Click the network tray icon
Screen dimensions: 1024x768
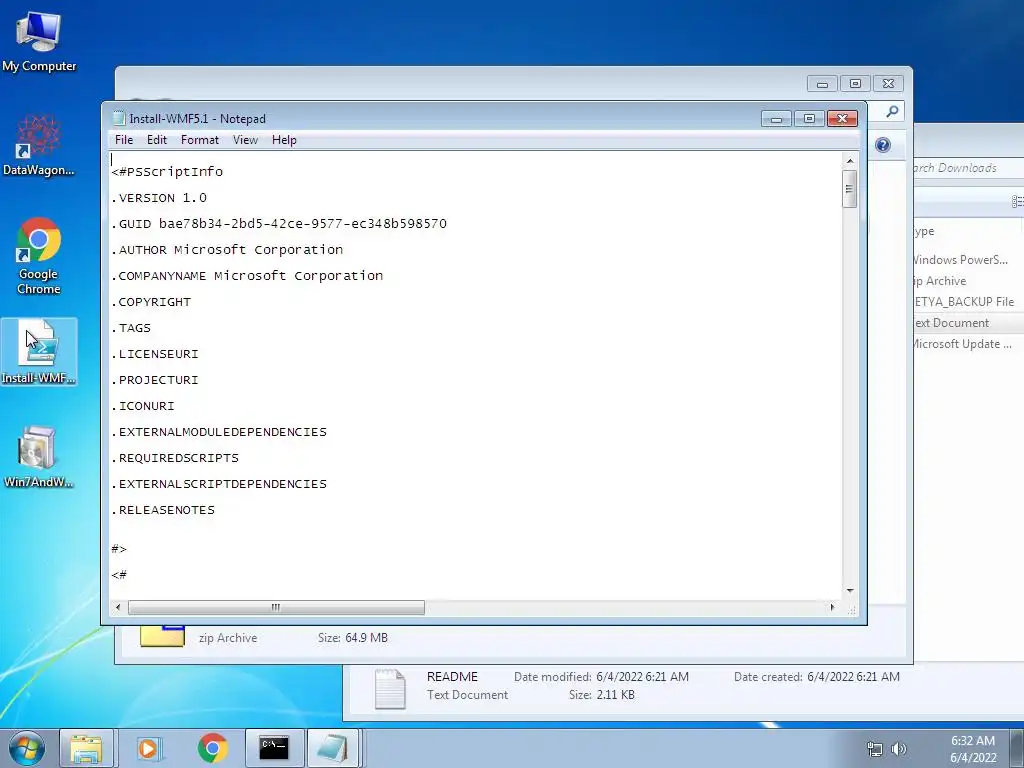click(x=874, y=749)
